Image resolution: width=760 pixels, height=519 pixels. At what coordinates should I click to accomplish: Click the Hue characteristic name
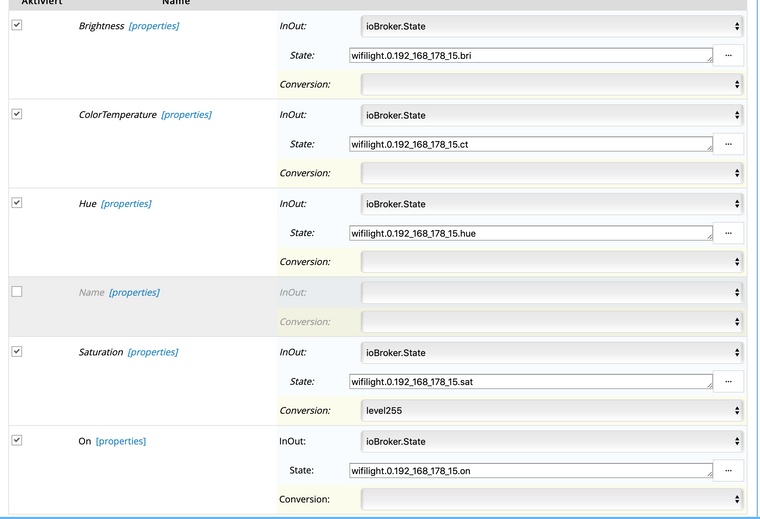88,204
